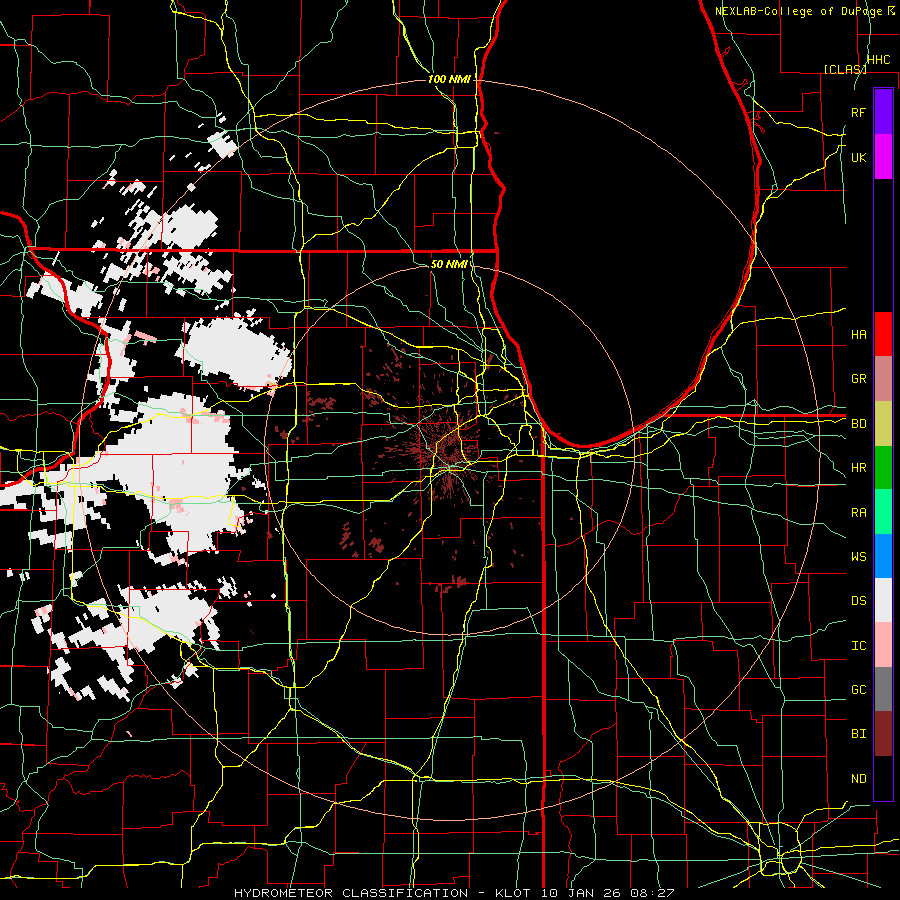This screenshot has height=900, width=900.
Task: Click the GR legend label
Action: 858,379
